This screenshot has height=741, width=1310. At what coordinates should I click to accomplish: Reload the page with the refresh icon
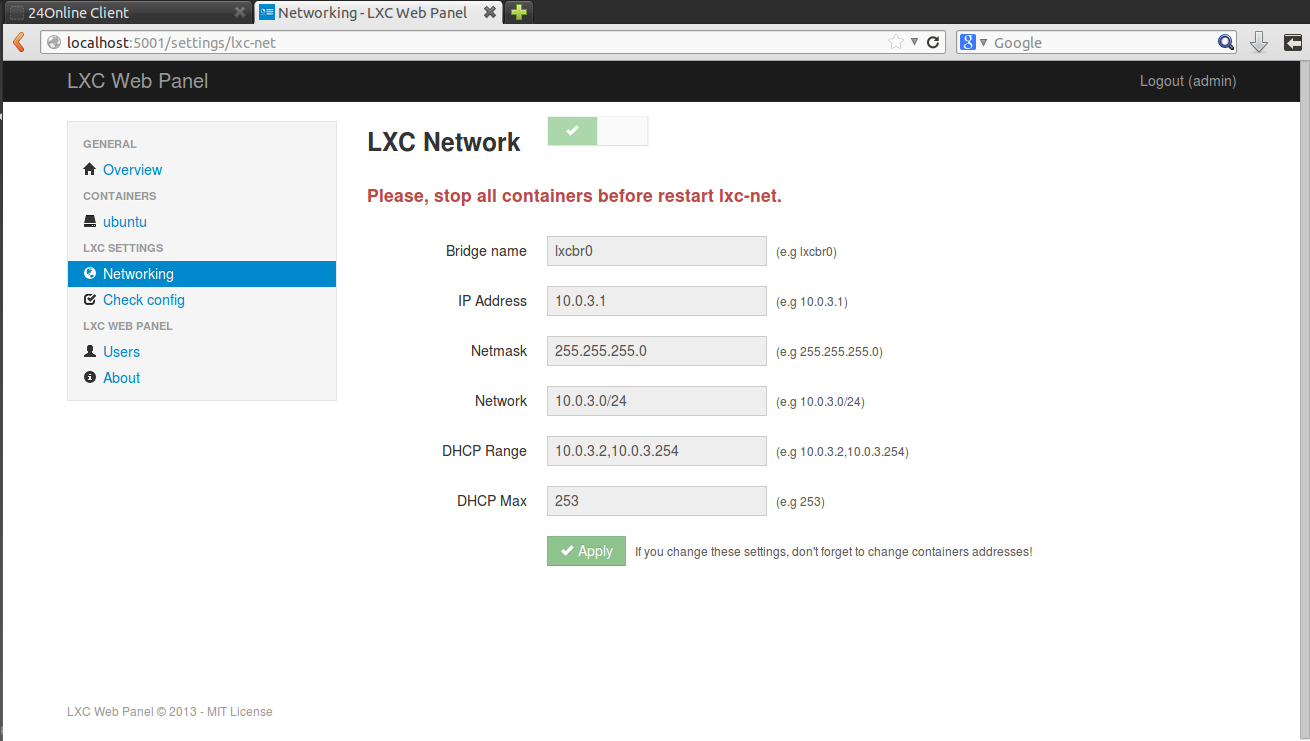click(x=933, y=42)
